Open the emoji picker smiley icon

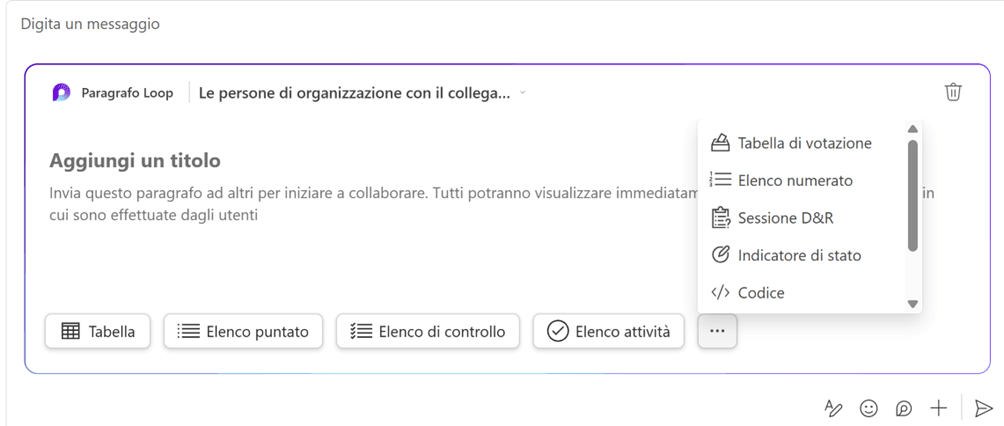(868, 408)
